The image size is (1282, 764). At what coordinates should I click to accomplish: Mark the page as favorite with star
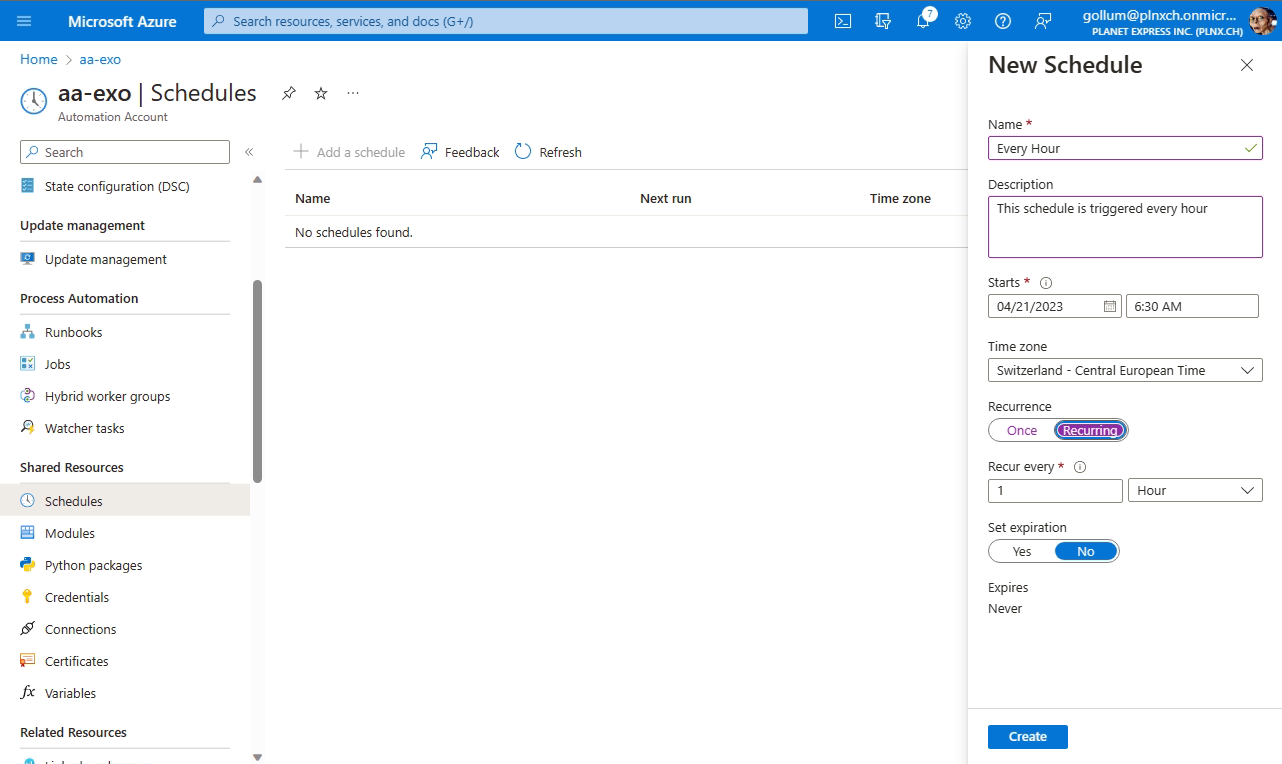pyautogui.click(x=321, y=93)
